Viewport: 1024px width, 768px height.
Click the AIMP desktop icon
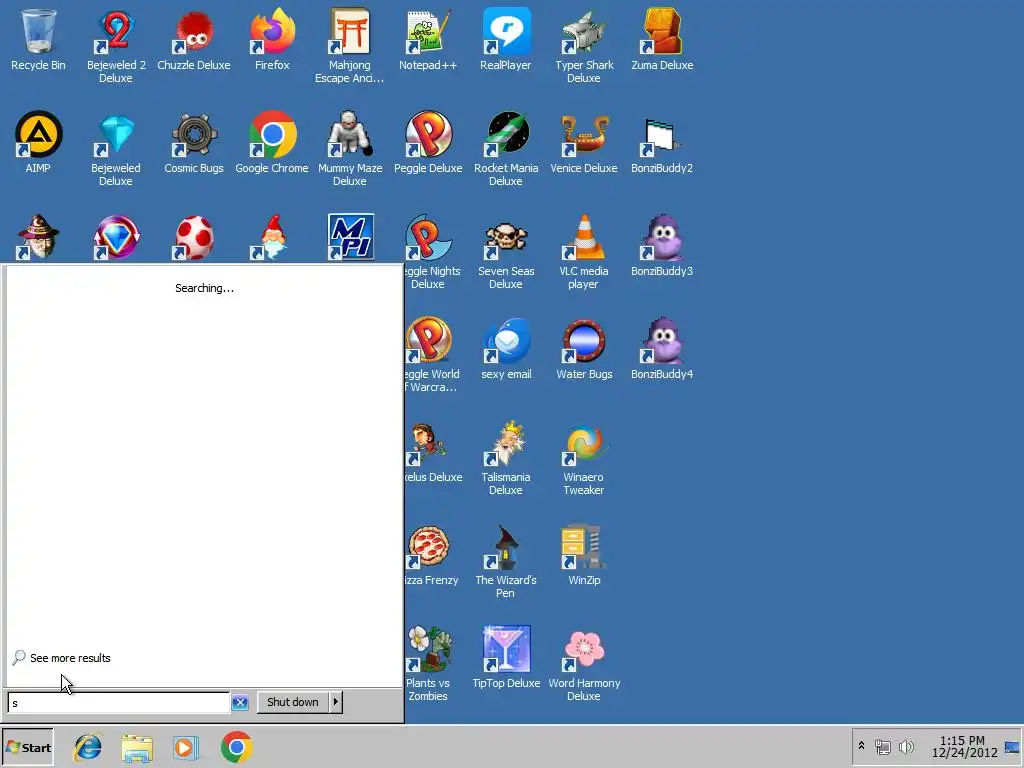coord(38,142)
